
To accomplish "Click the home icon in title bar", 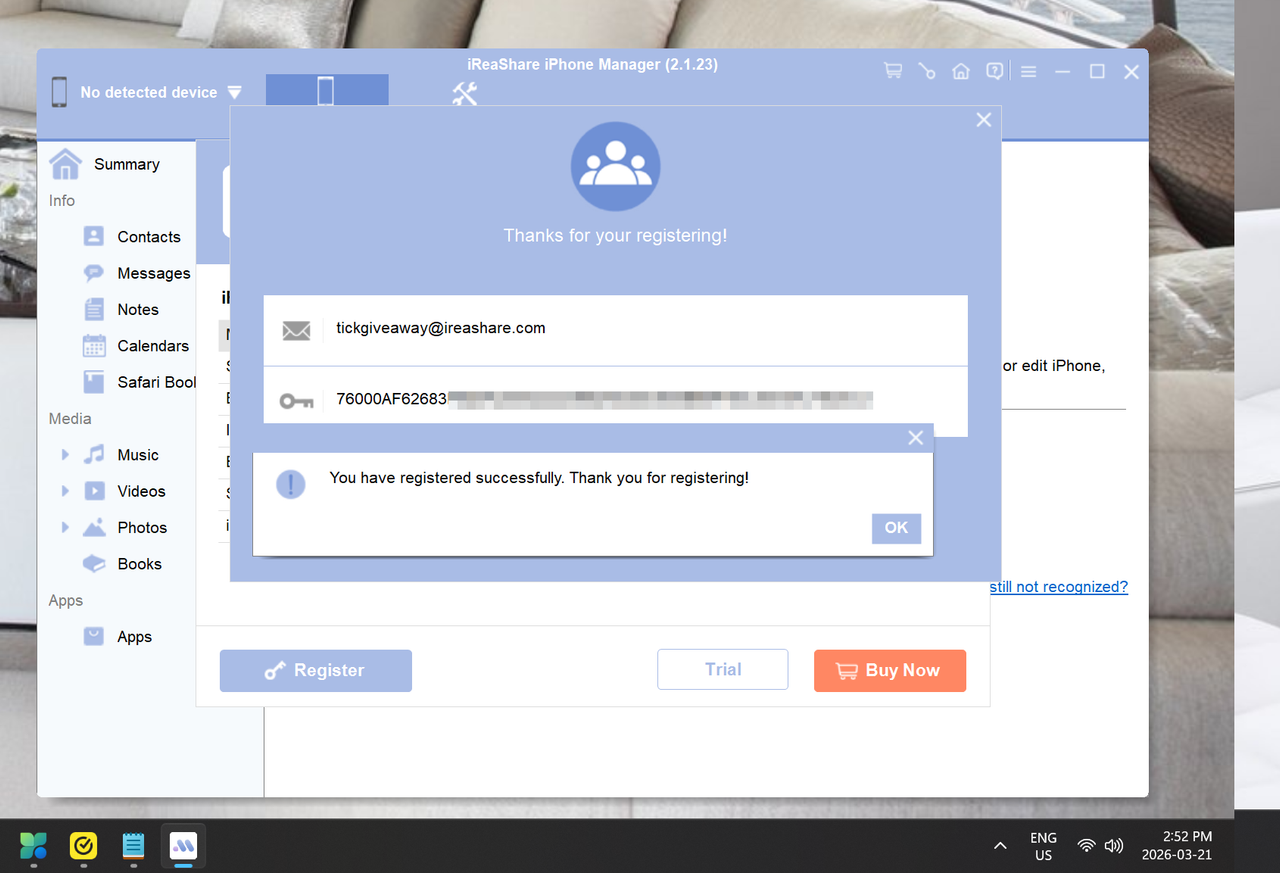I will 961,71.
